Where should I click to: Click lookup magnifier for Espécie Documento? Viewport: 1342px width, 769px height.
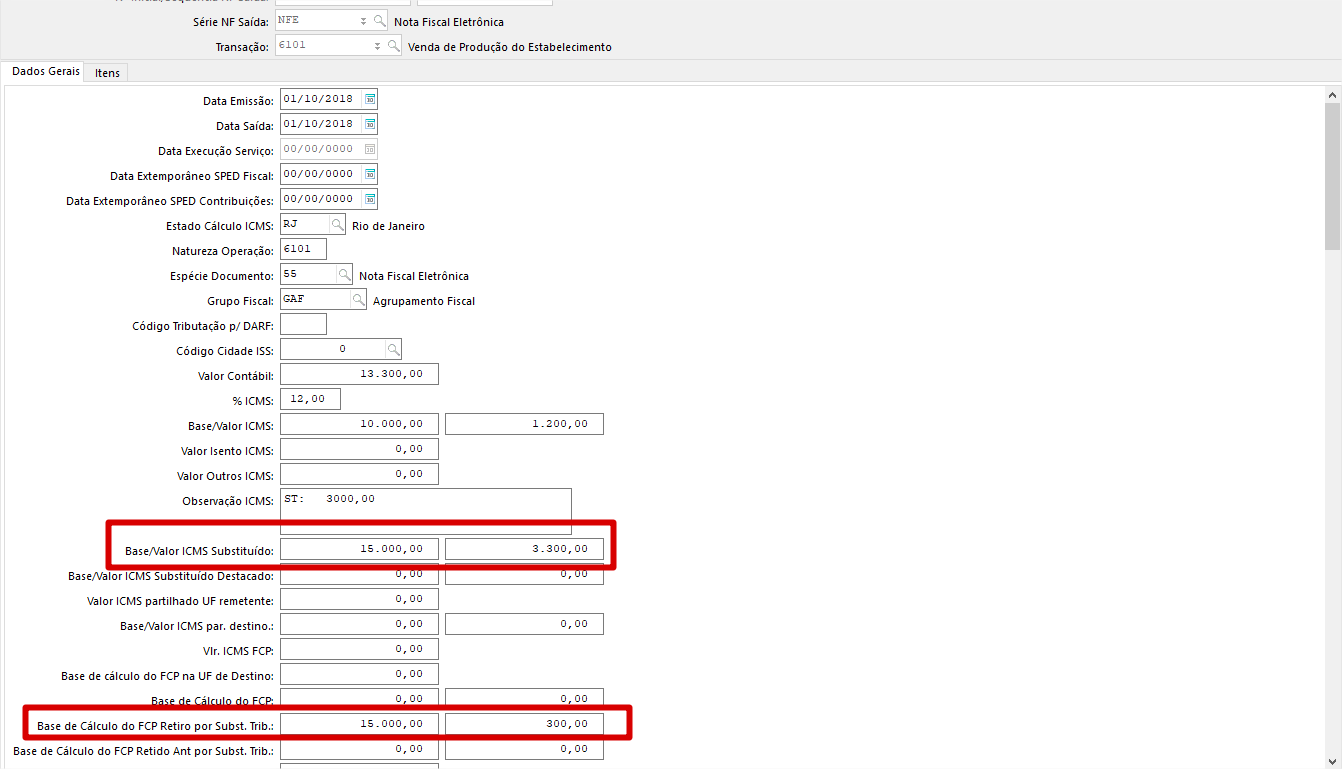point(345,275)
